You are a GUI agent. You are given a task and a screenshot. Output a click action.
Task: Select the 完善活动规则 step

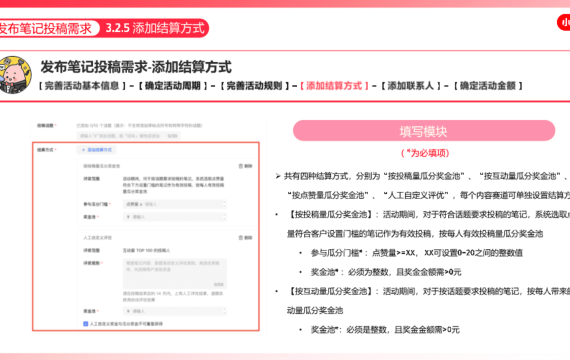click(x=254, y=86)
